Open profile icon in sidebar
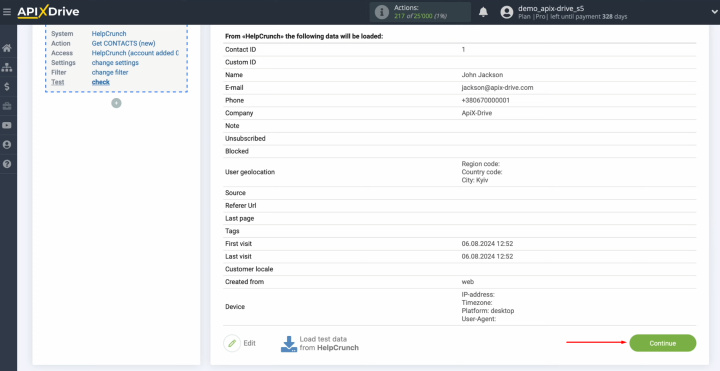Image resolution: width=720 pixels, height=371 pixels. tap(7, 145)
